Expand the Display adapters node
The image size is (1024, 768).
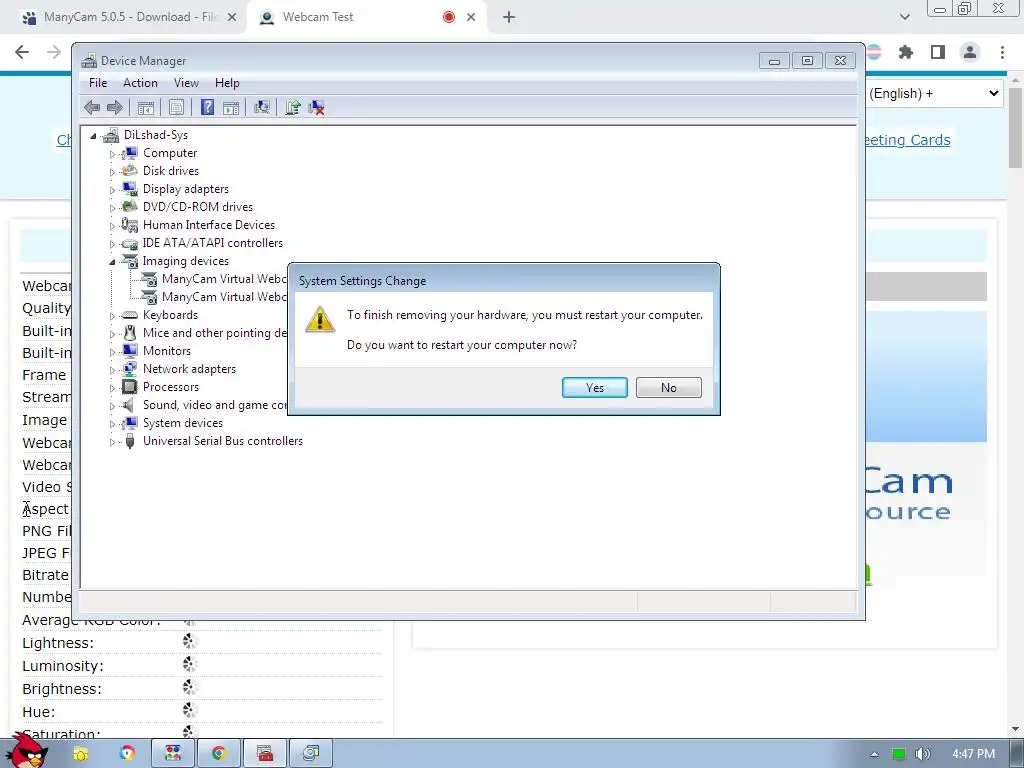[112, 190]
